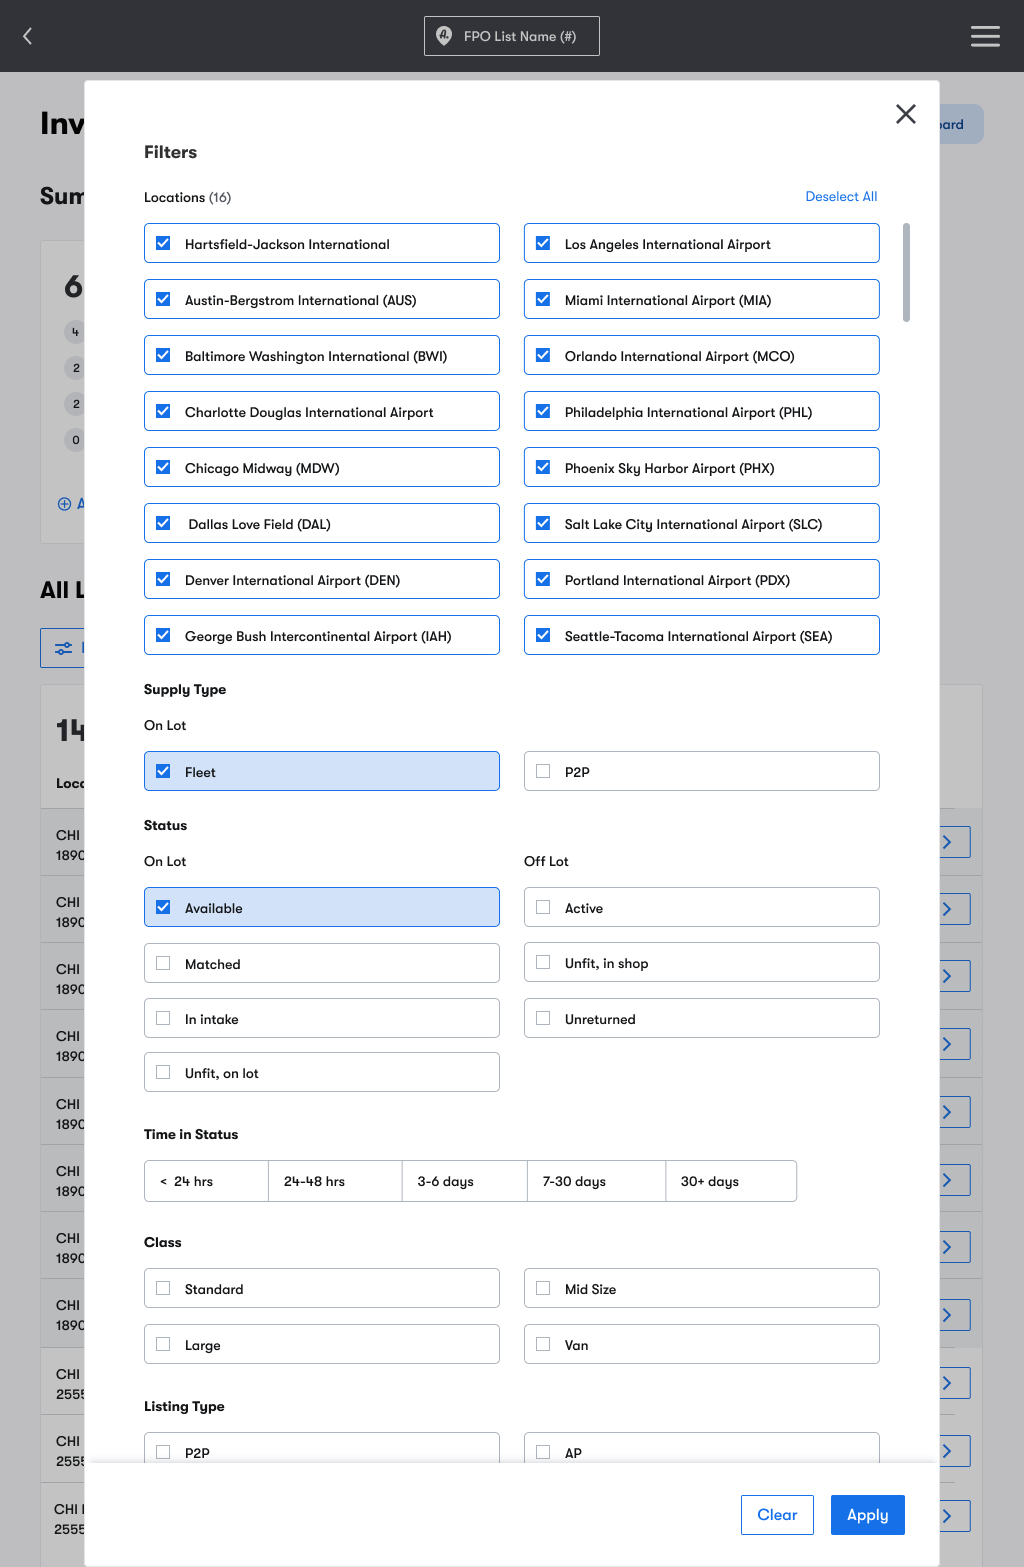Check the Unreturned status

pos(702,1018)
